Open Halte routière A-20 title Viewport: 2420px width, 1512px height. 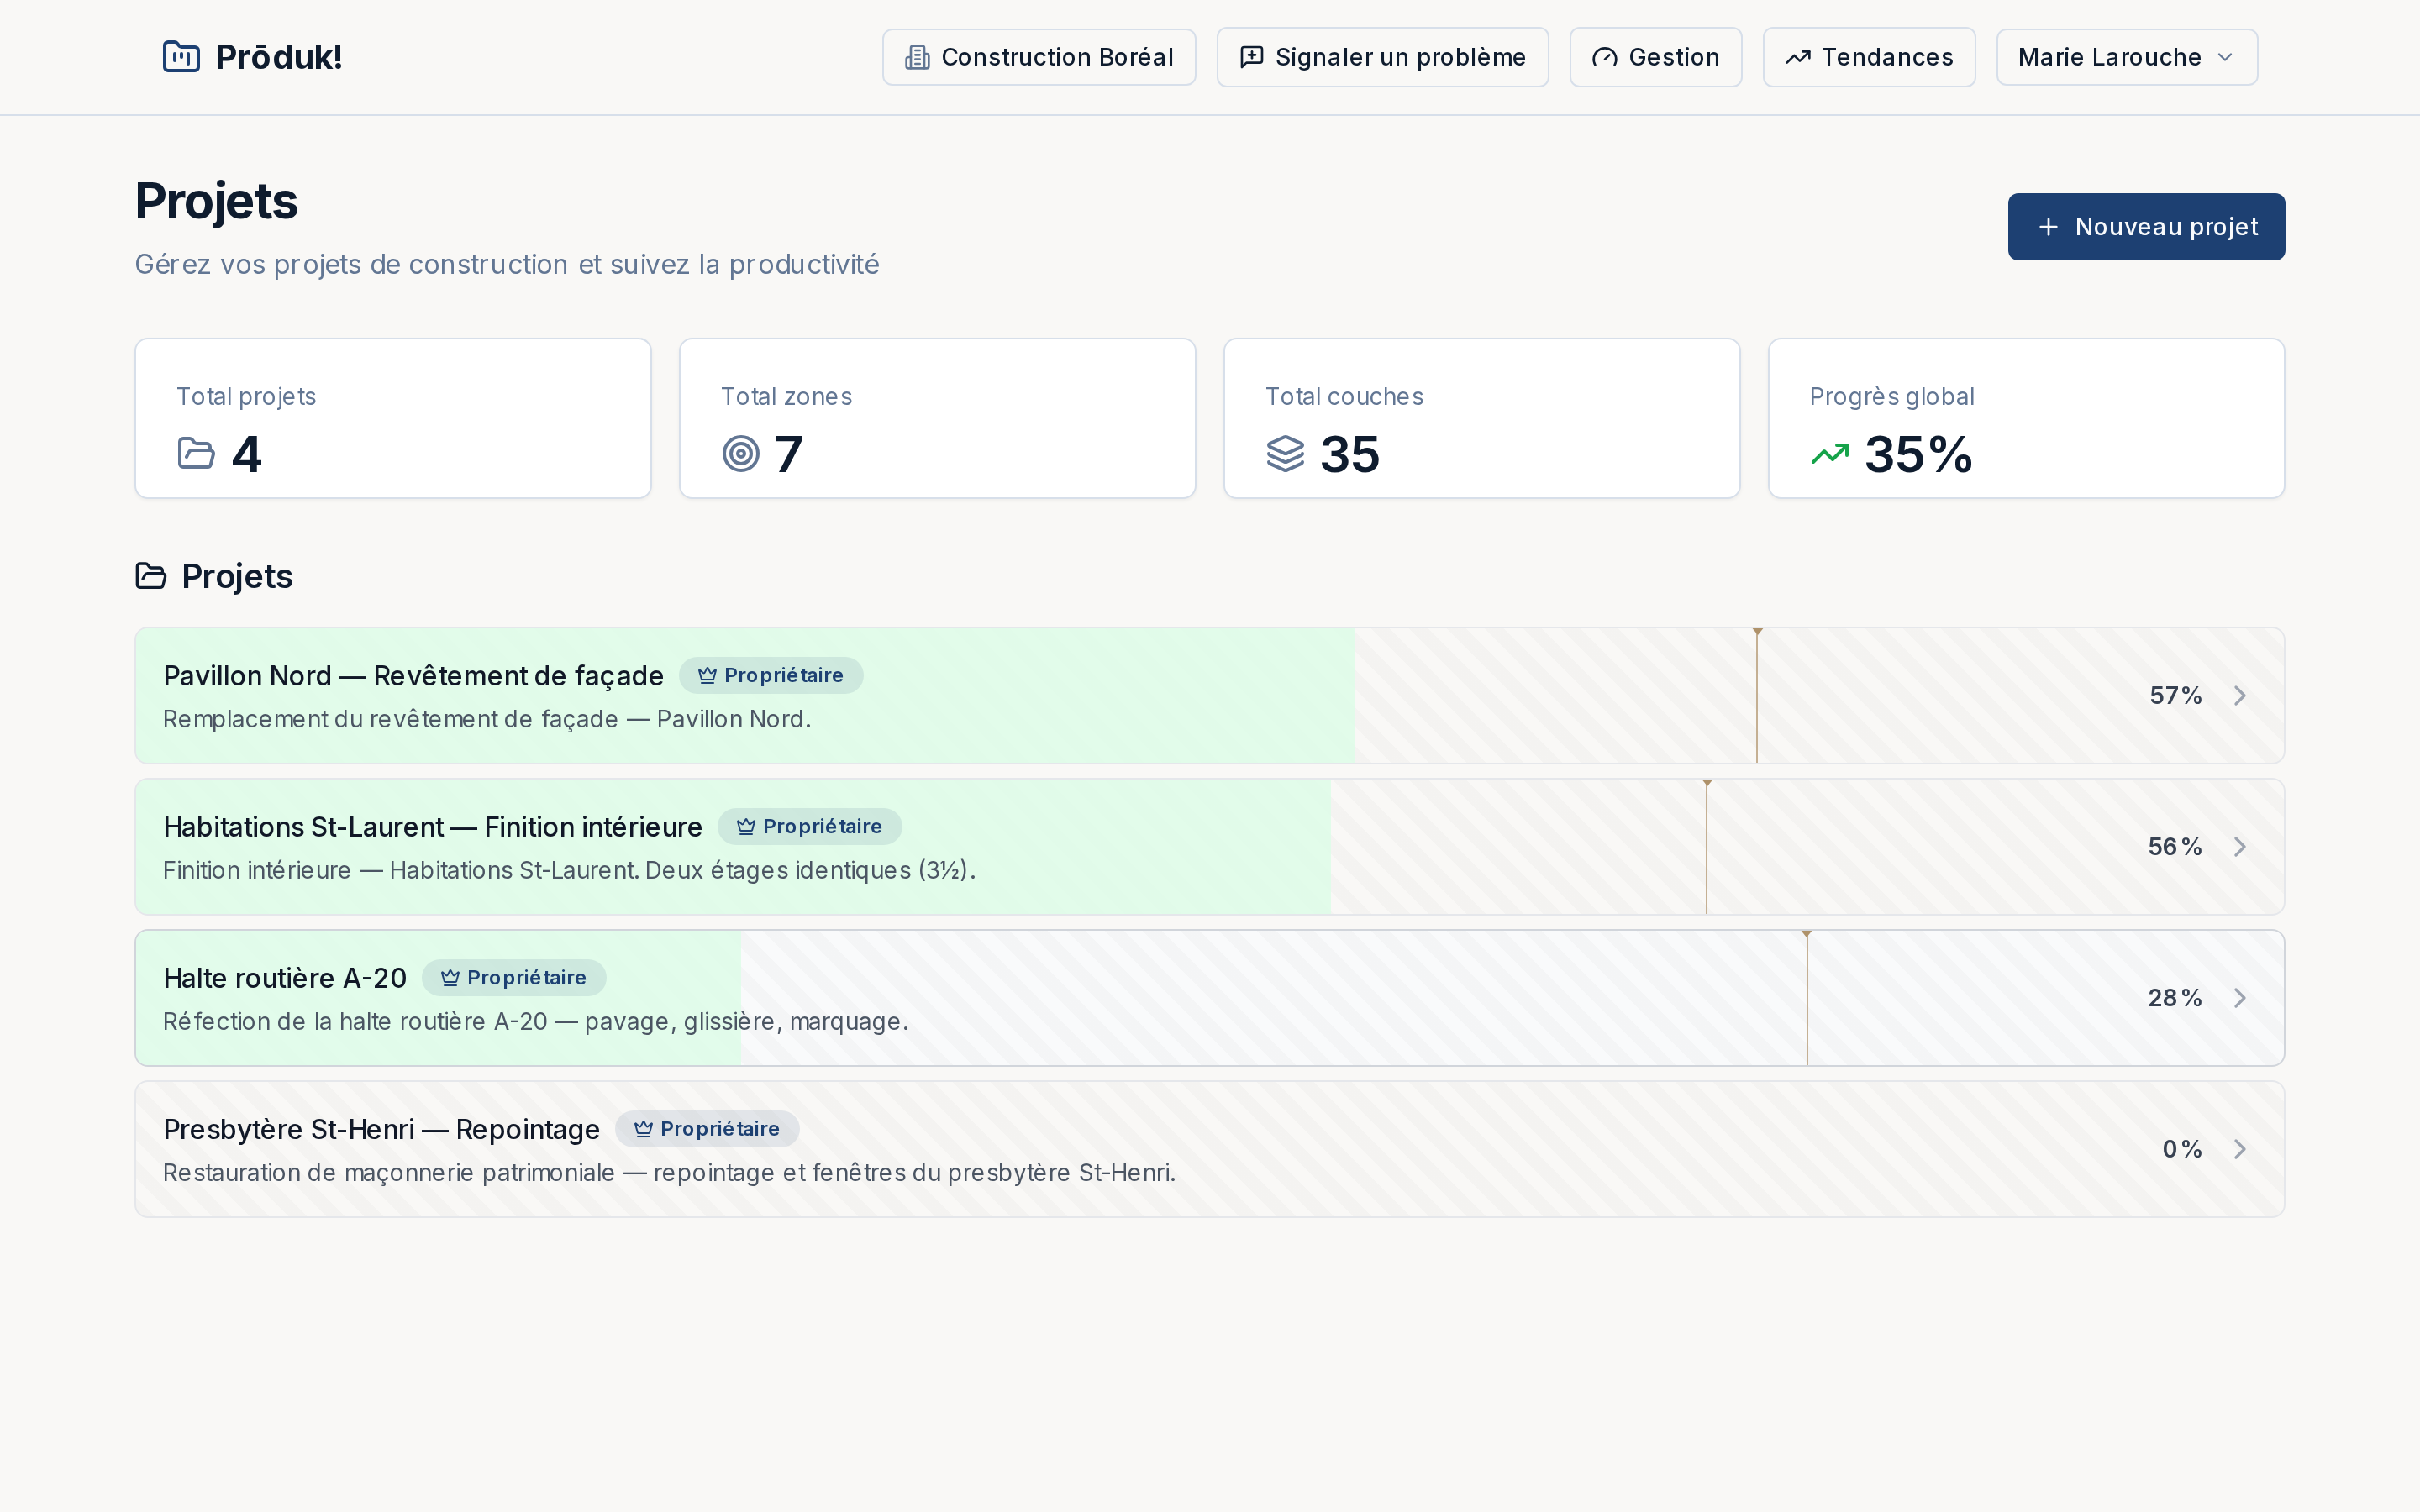coord(285,978)
